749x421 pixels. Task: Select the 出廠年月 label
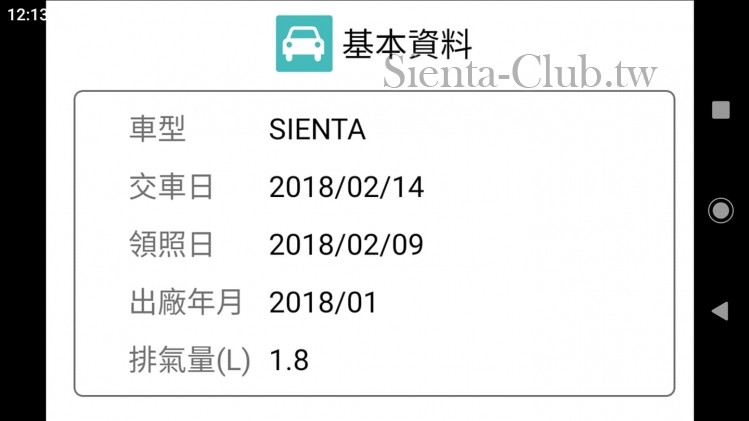(x=186, y=303)
